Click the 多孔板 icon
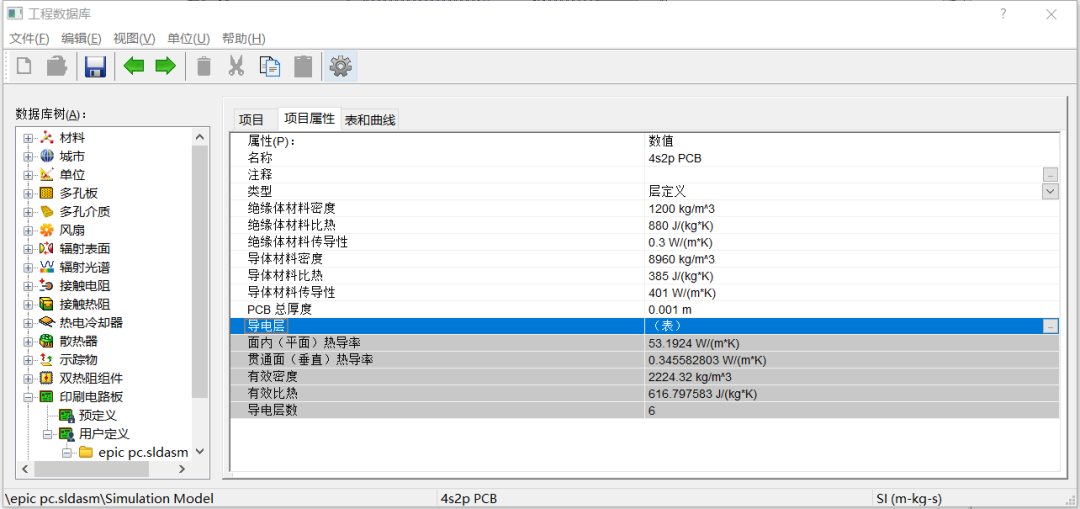The image size is (1080, 509). pos(47,194)
